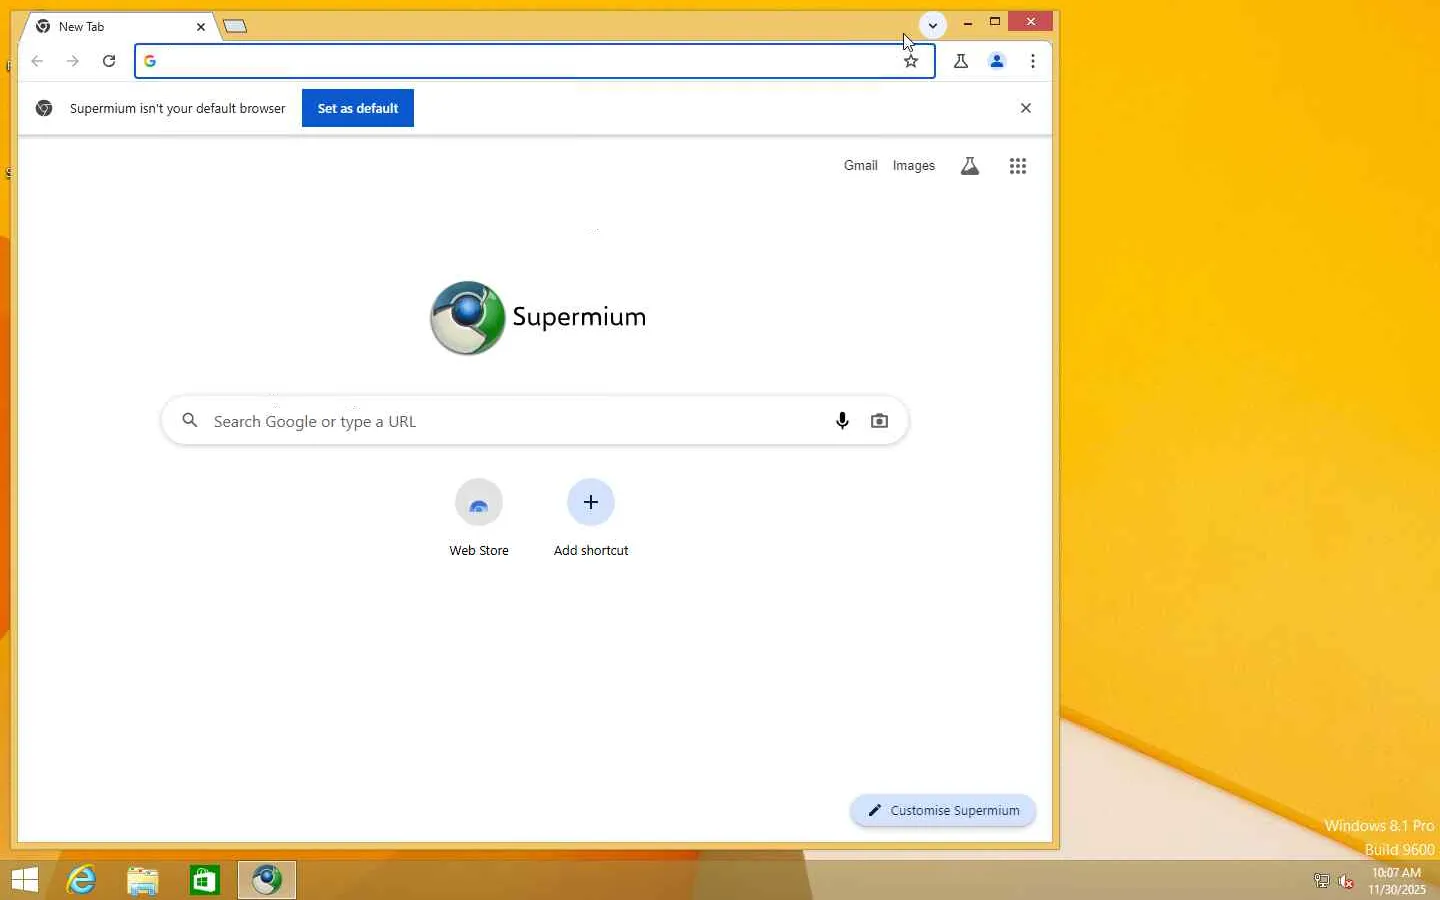Open Customise Supermium
The image size is (1440, 900).
943,810
